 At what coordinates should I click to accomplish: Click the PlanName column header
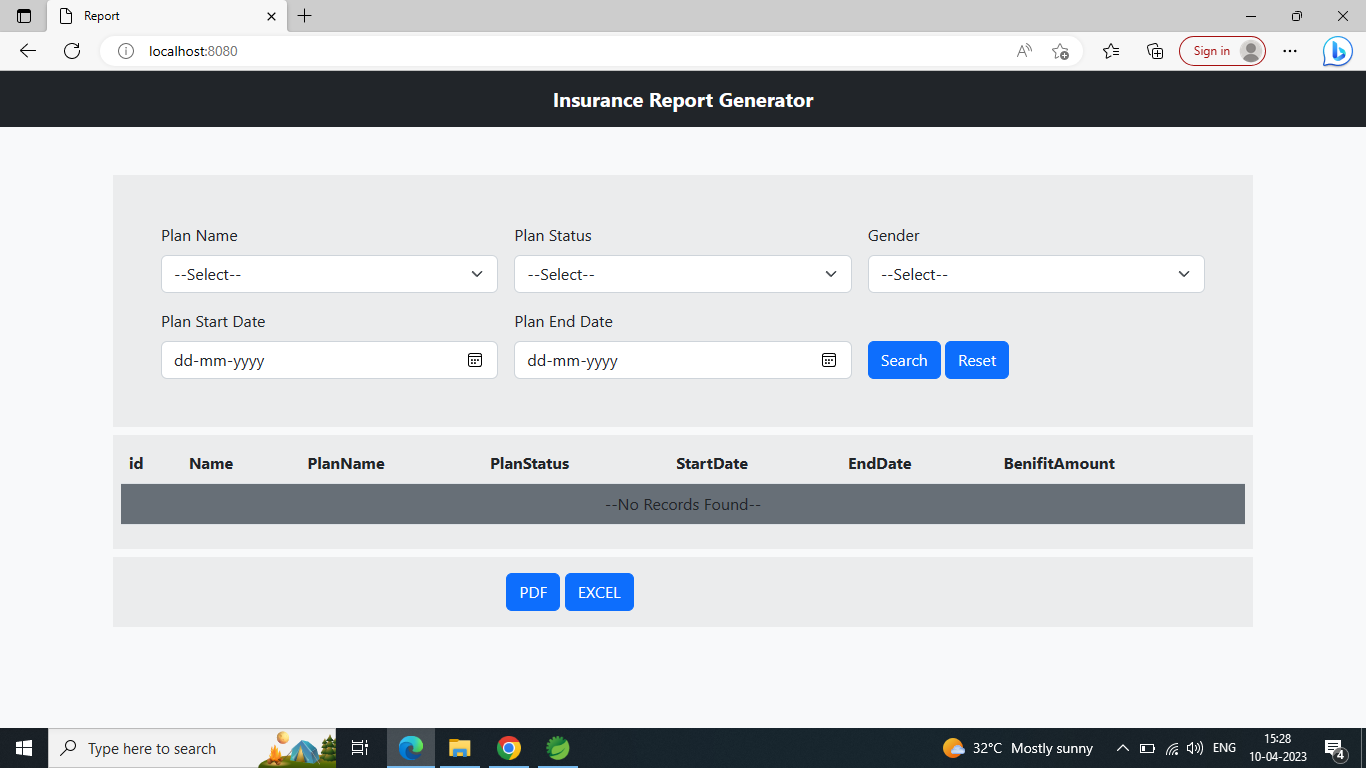[346, 463]
